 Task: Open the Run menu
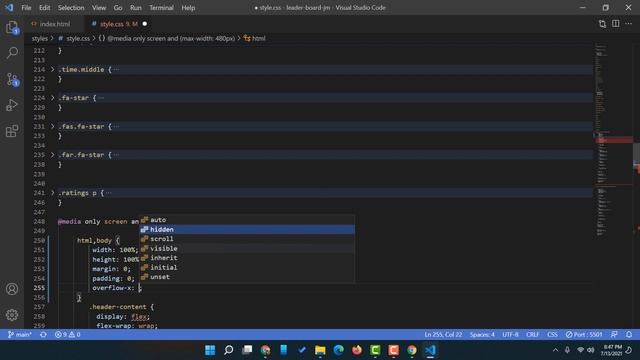[136, 8]
